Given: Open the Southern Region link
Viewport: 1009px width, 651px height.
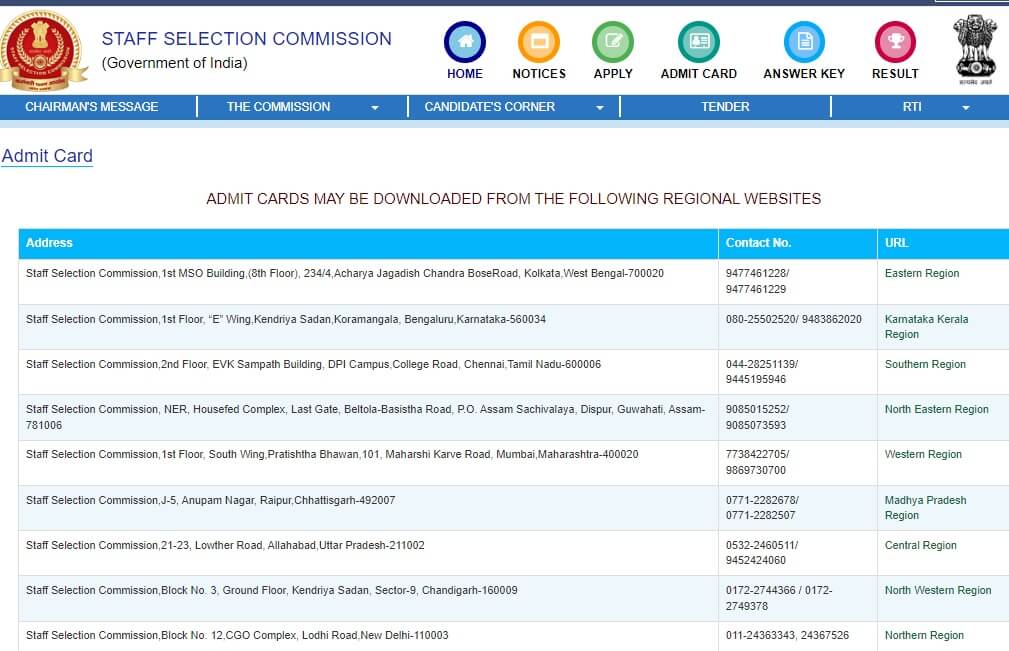Looking at the screenshot, I should click(x=925, y=364).
